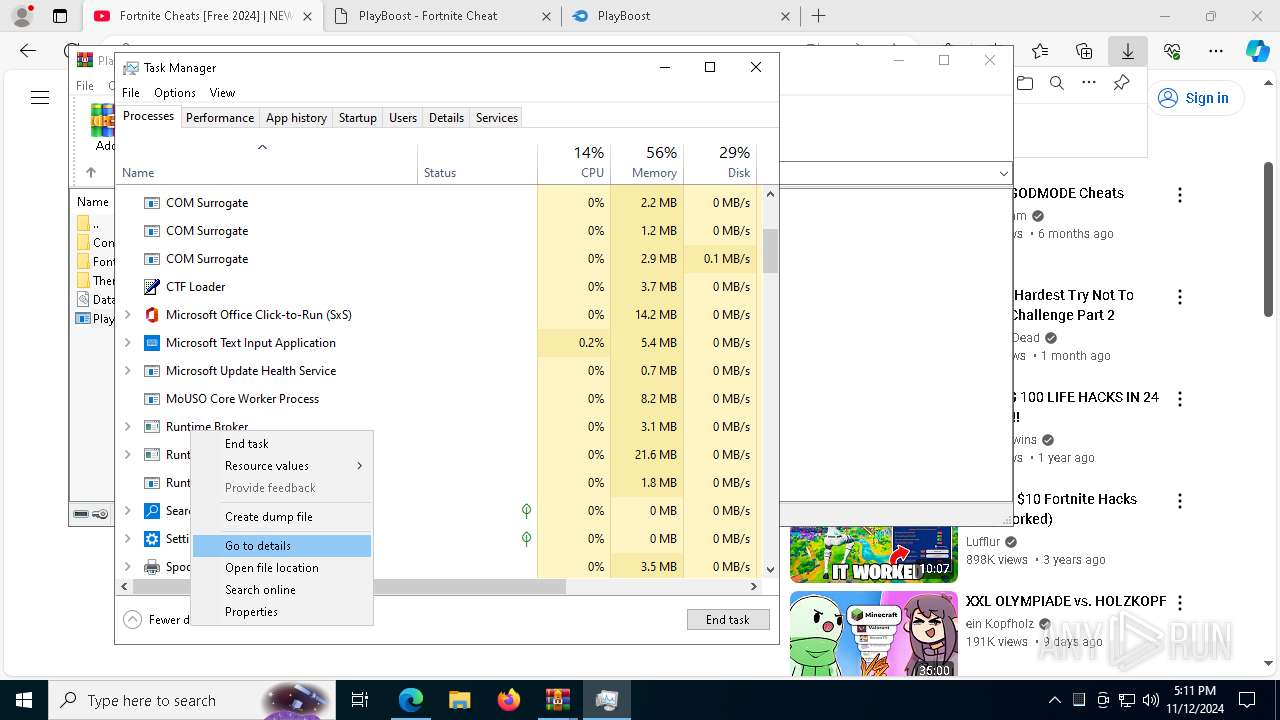Open Task Manager Options menu
Screen dimensions: 1280x720
tap(175, 92)
